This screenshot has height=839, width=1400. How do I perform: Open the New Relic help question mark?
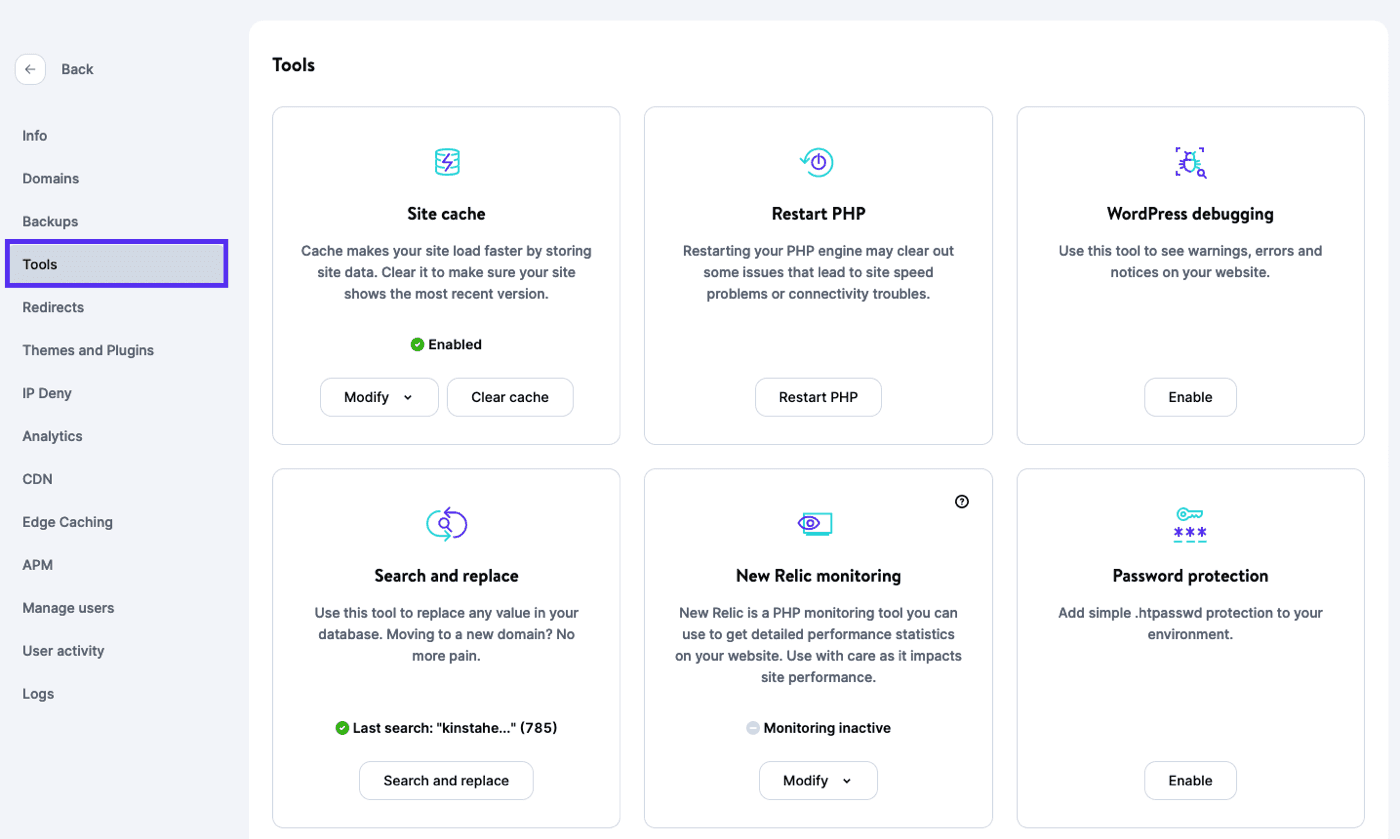[x=962, y=502]
